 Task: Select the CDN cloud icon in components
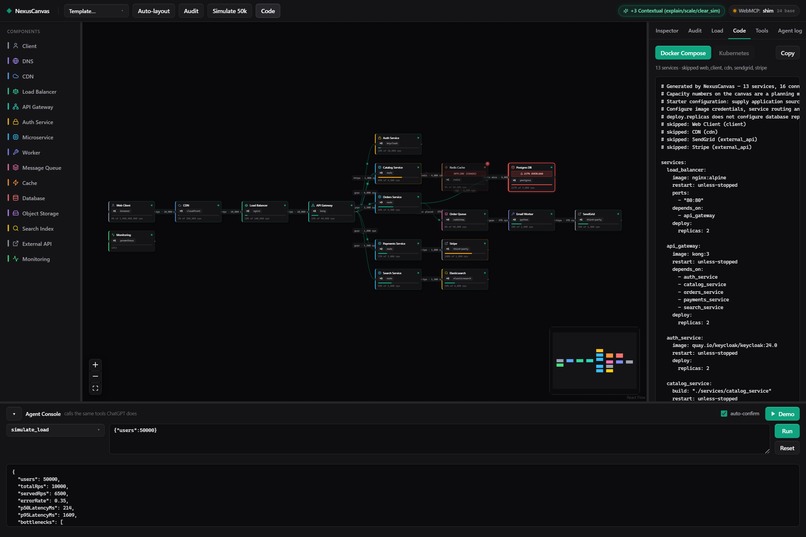point(15,76)
